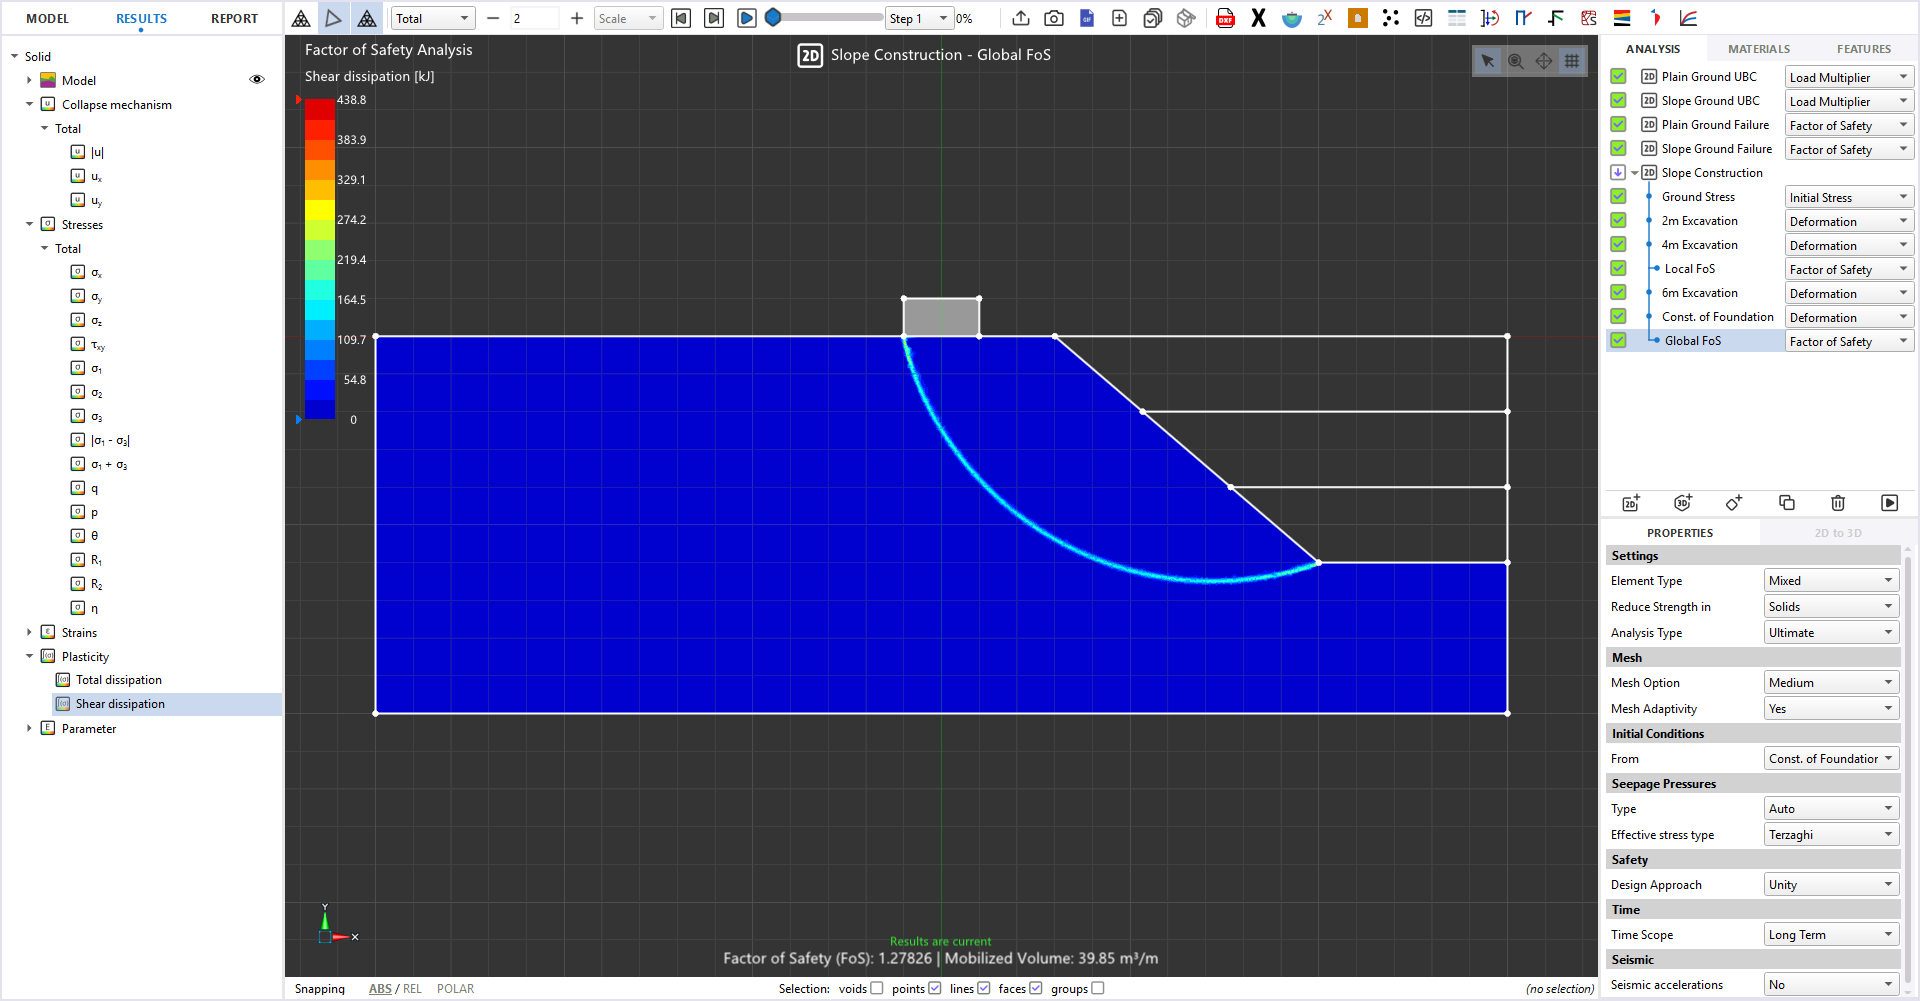Collapse the Plasticity tree node
This screenshot has width=1920, height=1001.
tap(29, 656)
